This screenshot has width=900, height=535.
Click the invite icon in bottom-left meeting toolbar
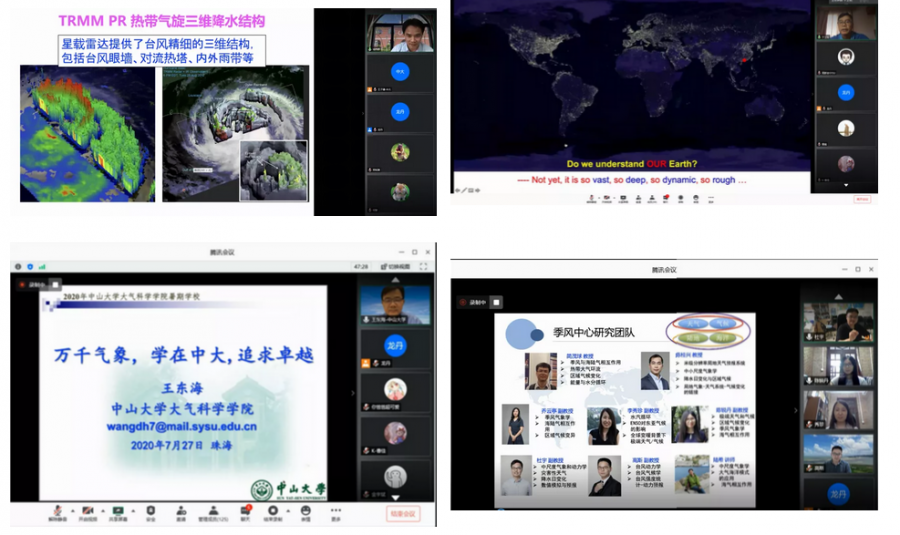pyautogui.click(x=181, y=511)
